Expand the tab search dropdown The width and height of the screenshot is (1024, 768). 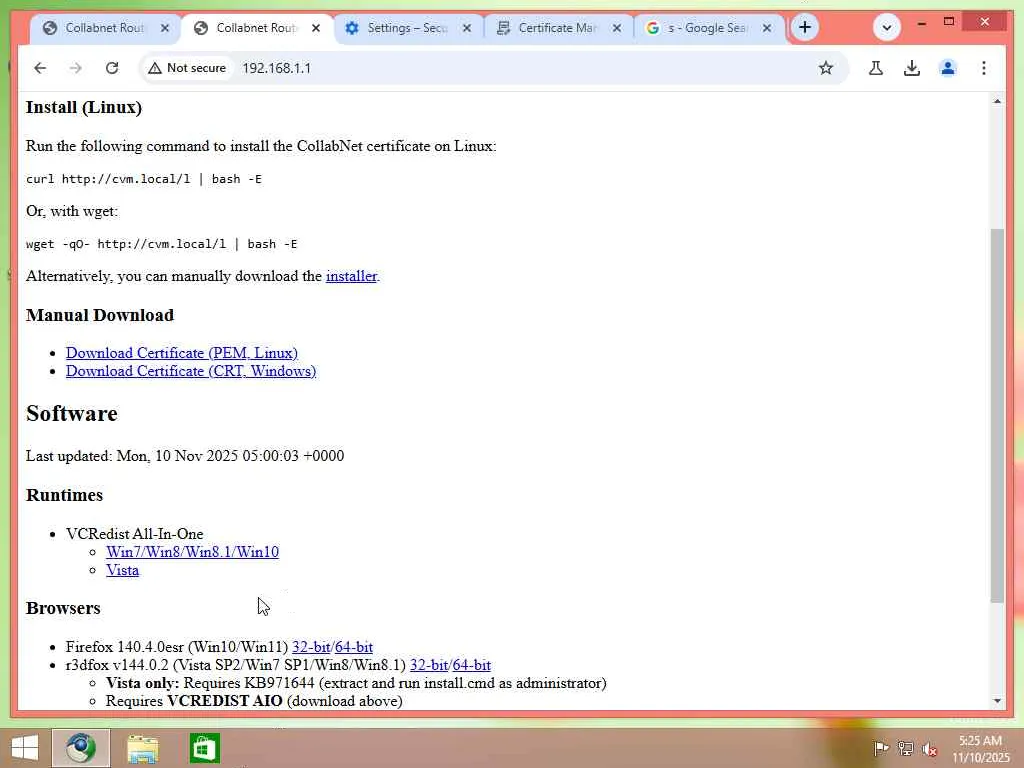[x=886, y=27]
